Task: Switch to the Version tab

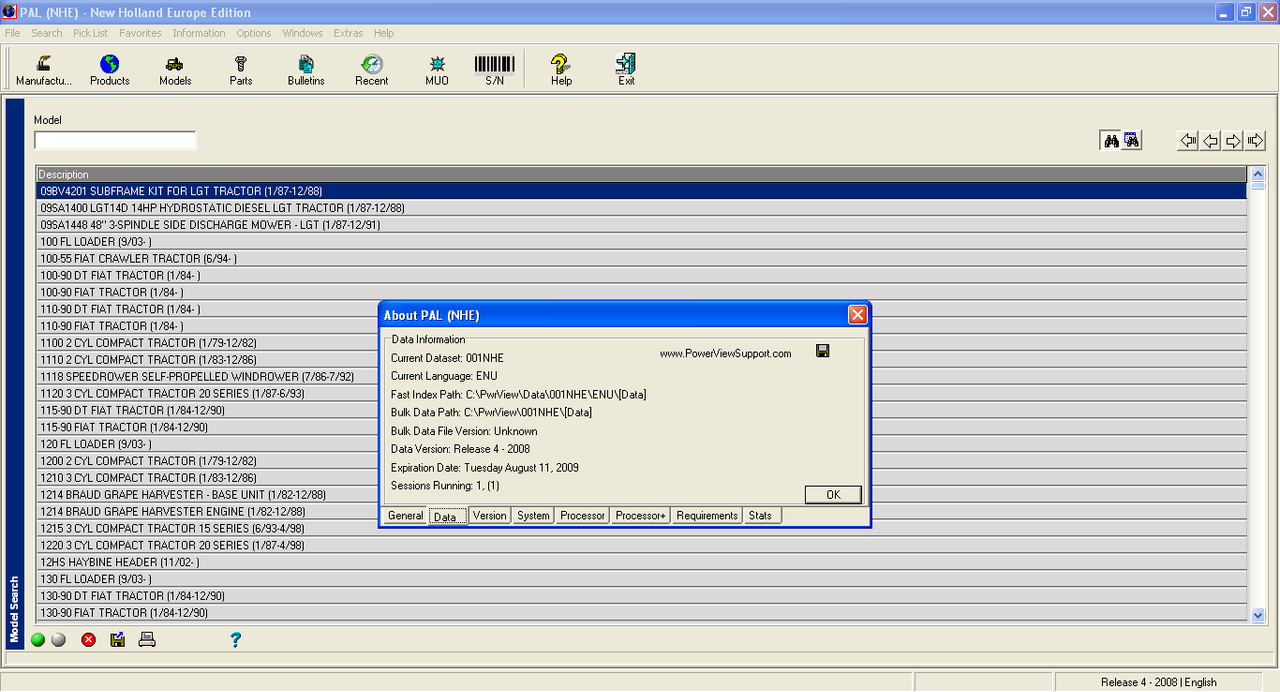Action: (x=490, y=516)
